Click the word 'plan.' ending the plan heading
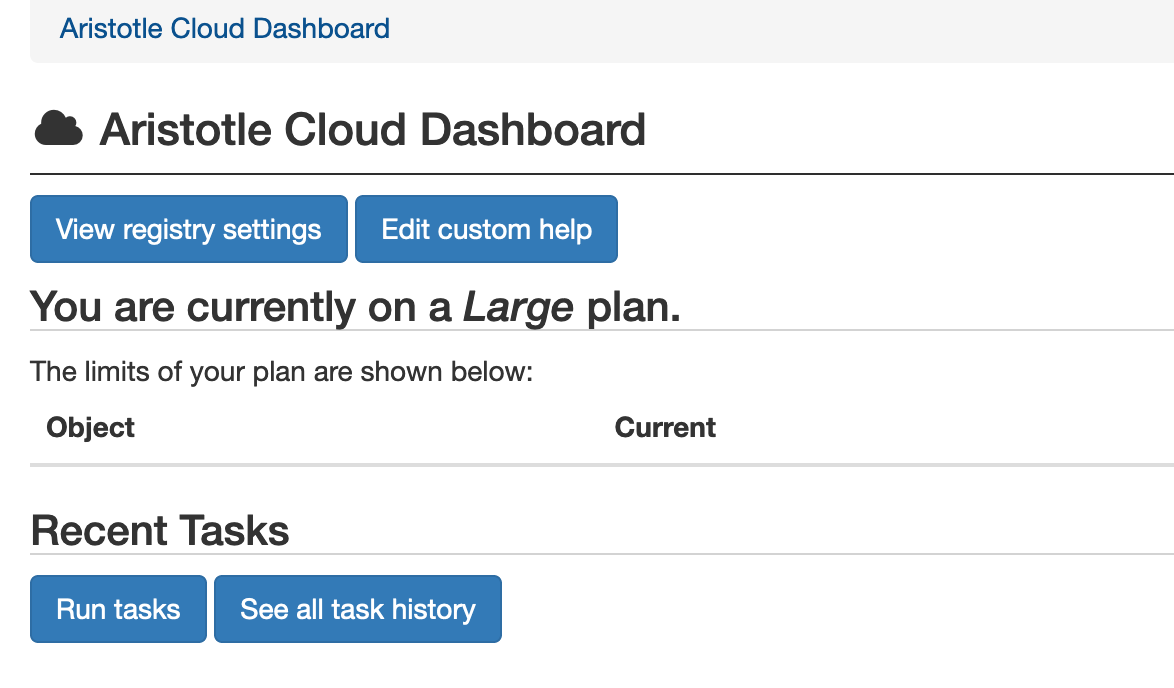This screenshot has width=1174, height=688. click(x=633, y=308)
